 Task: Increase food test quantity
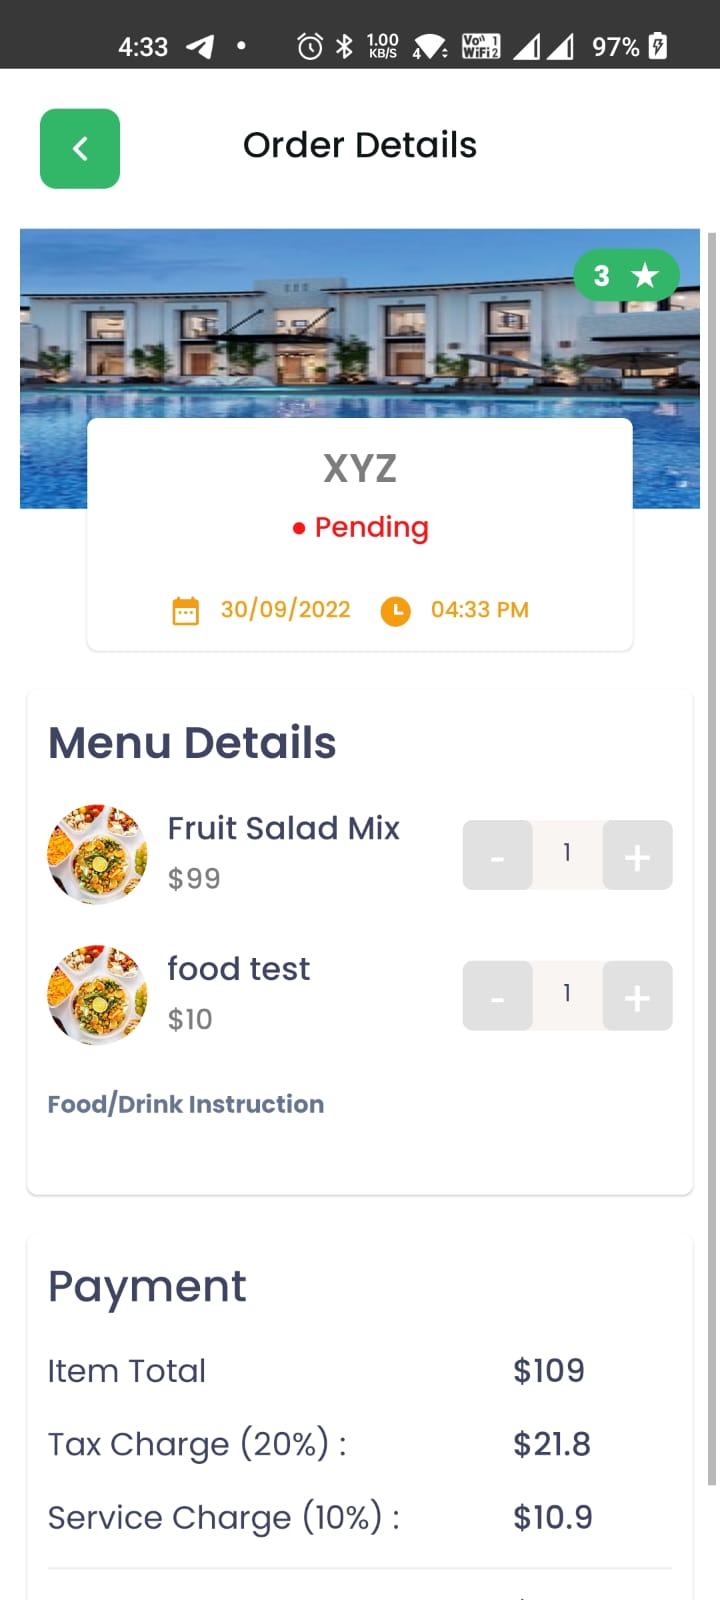(637, 996)
